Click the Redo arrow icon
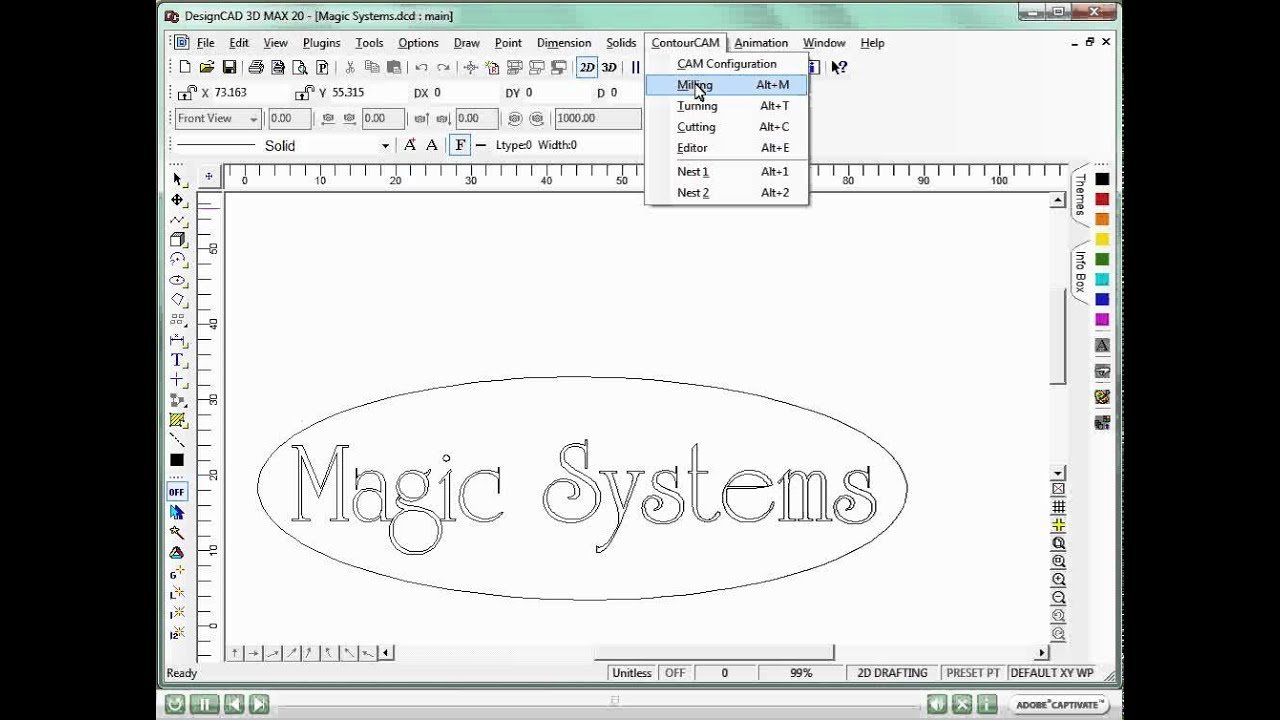Screen dimensions: 1280x720 (x=443, y=67)
